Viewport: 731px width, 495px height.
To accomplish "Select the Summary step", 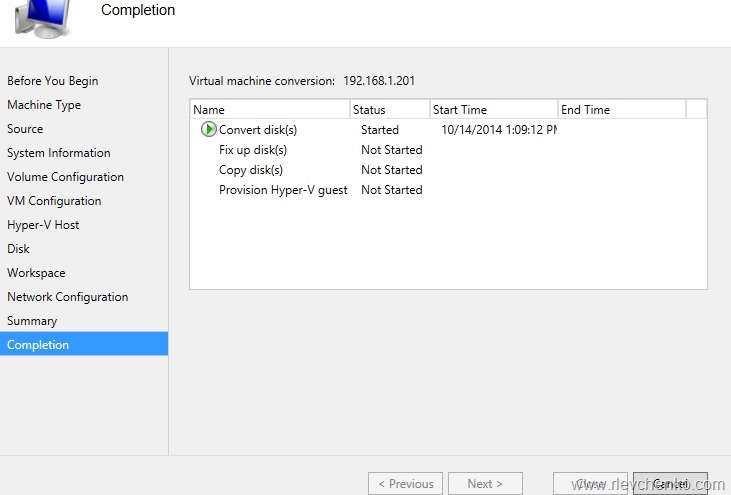I will click(x=32, y=321).
